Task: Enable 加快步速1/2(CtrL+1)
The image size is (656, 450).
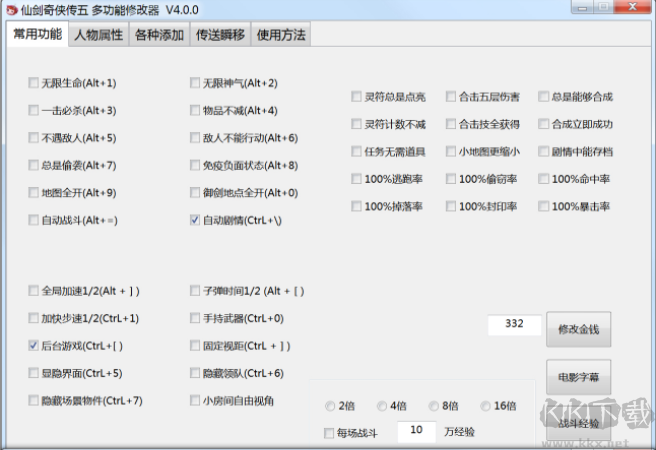Action: pyautogui.click(x=33, y=318)
